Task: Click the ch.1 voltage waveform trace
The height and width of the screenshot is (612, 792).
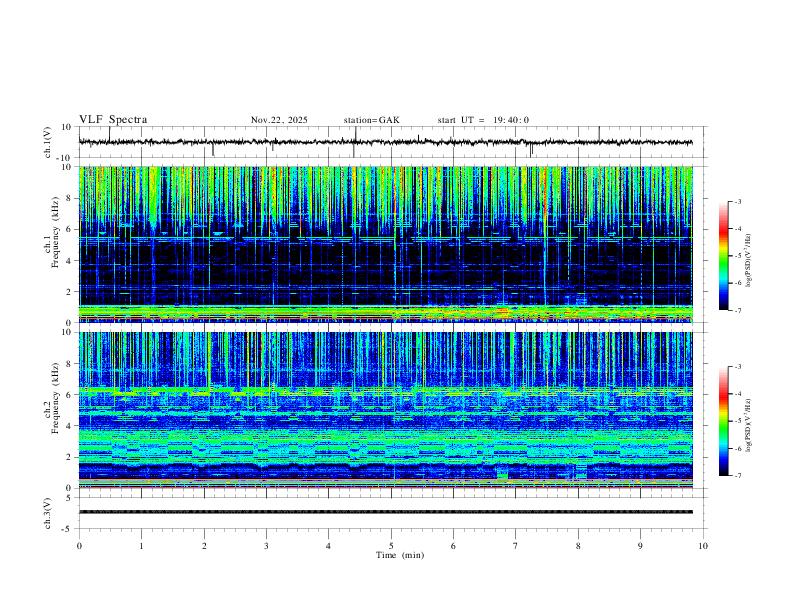Action: pyautogui.click(x=385, y=142)
